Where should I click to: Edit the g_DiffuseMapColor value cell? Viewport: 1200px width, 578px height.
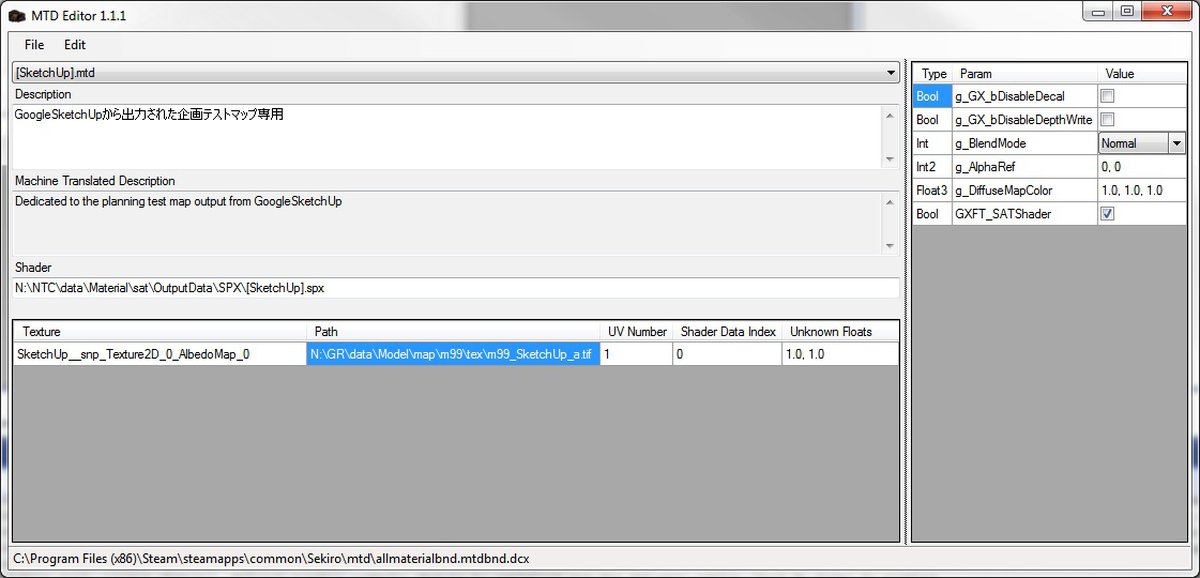(1141, 190)
